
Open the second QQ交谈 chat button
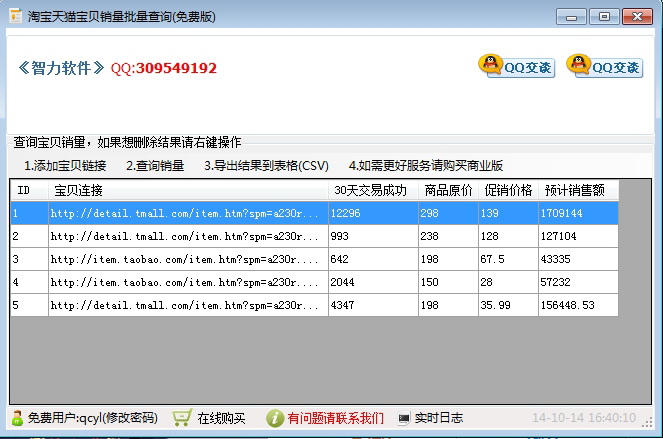coord(604,66)
